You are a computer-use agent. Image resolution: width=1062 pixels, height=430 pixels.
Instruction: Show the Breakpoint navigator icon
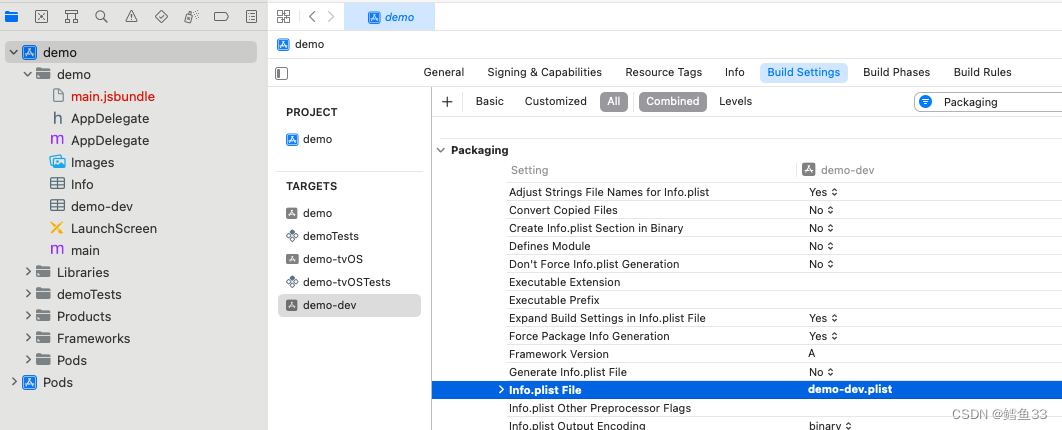click(221, 16)
